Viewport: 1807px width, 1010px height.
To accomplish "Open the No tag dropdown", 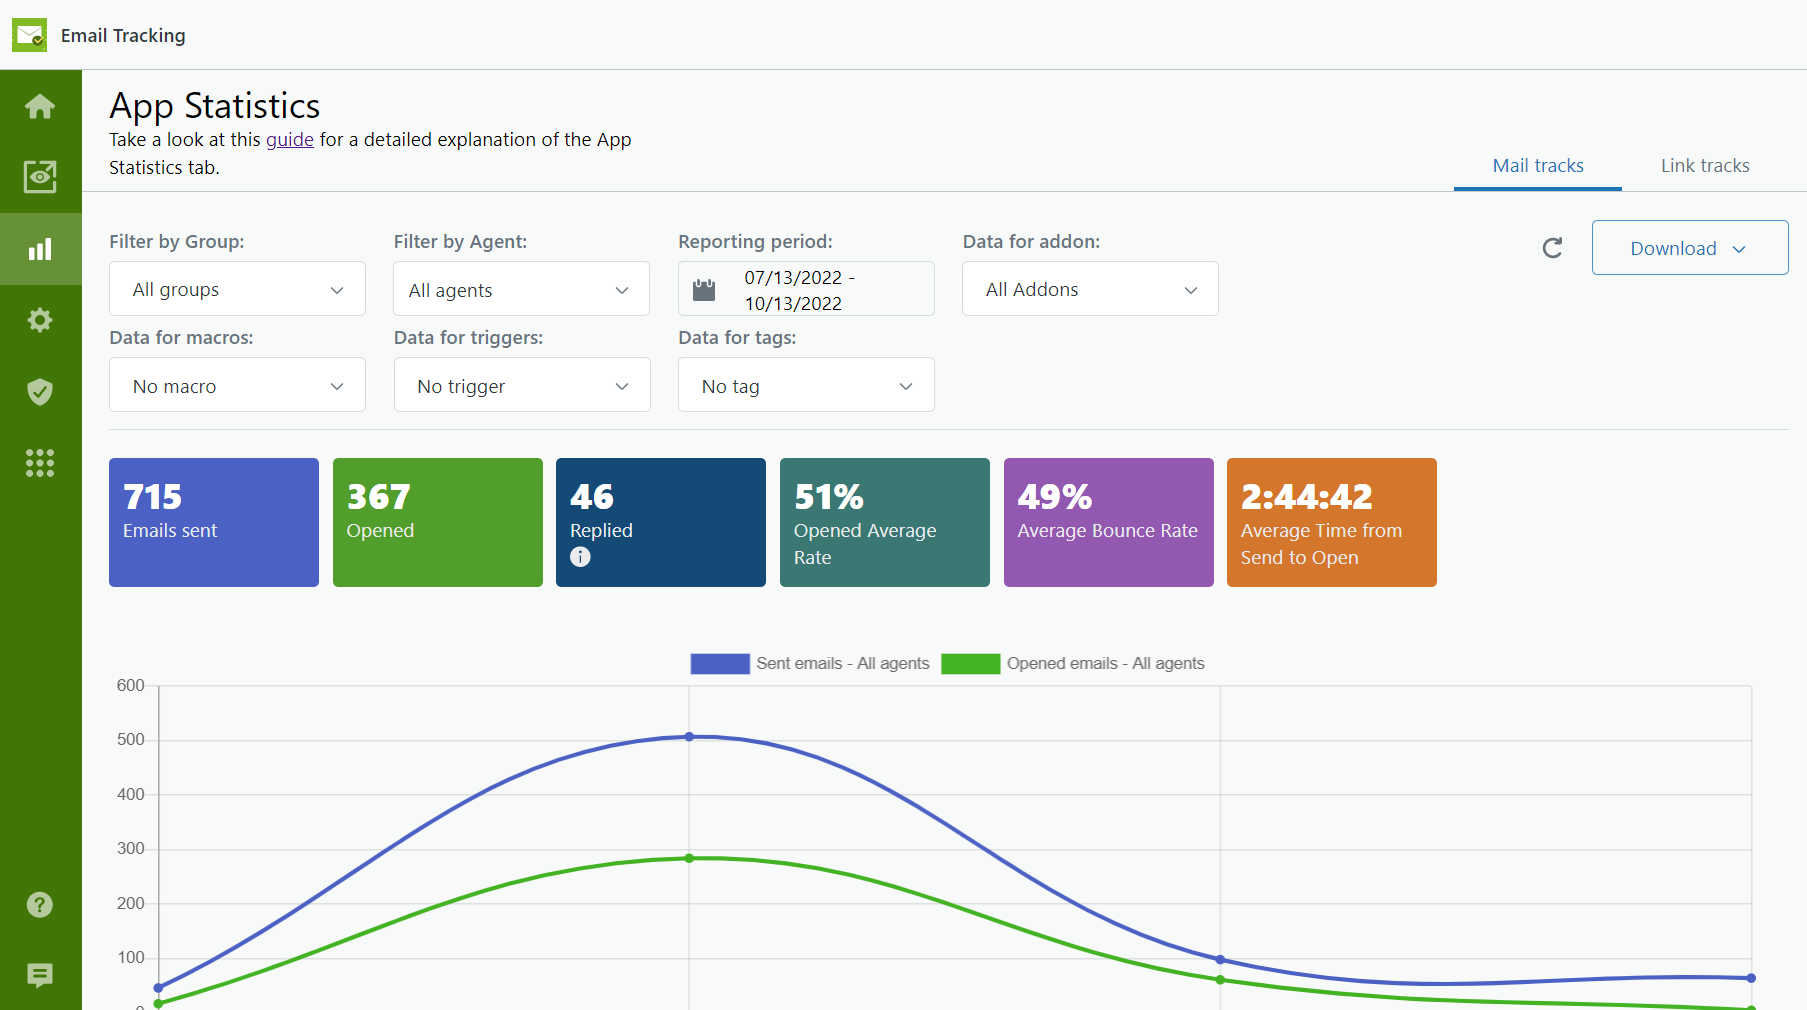I will (806, 385).
